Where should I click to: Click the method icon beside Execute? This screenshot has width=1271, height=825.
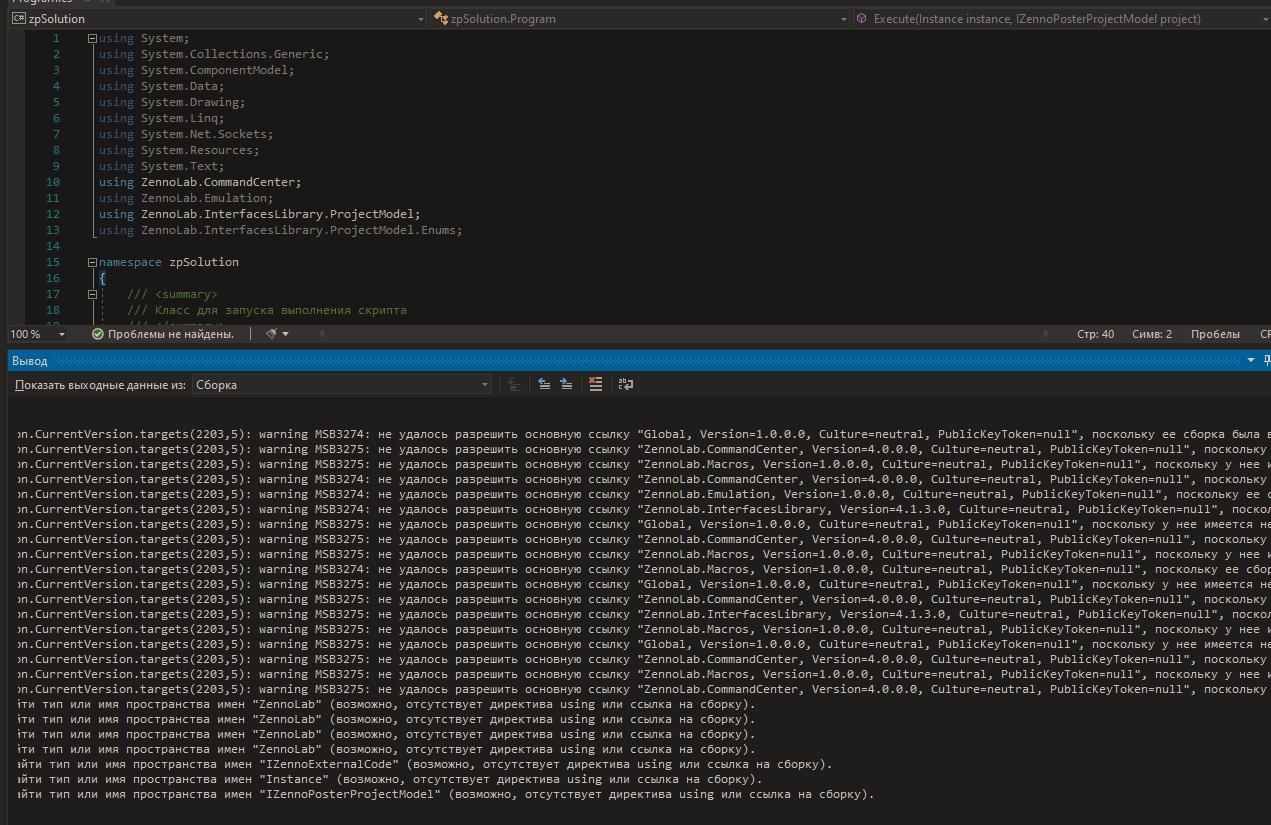click(x=862, y=19)
